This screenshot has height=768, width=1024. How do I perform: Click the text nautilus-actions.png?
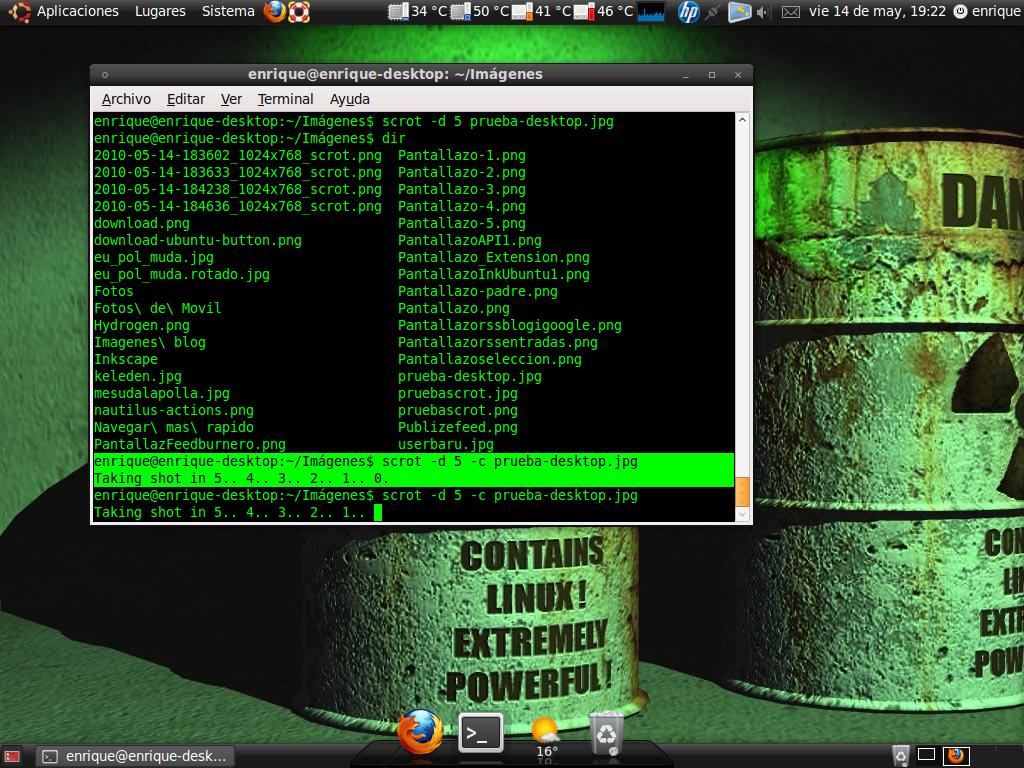coord(174,410)
